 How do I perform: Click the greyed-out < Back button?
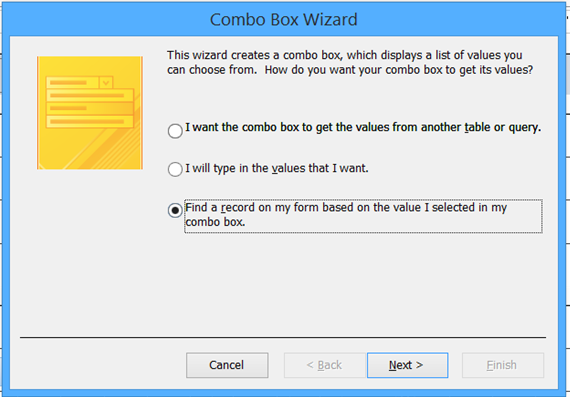pos(324,365)
